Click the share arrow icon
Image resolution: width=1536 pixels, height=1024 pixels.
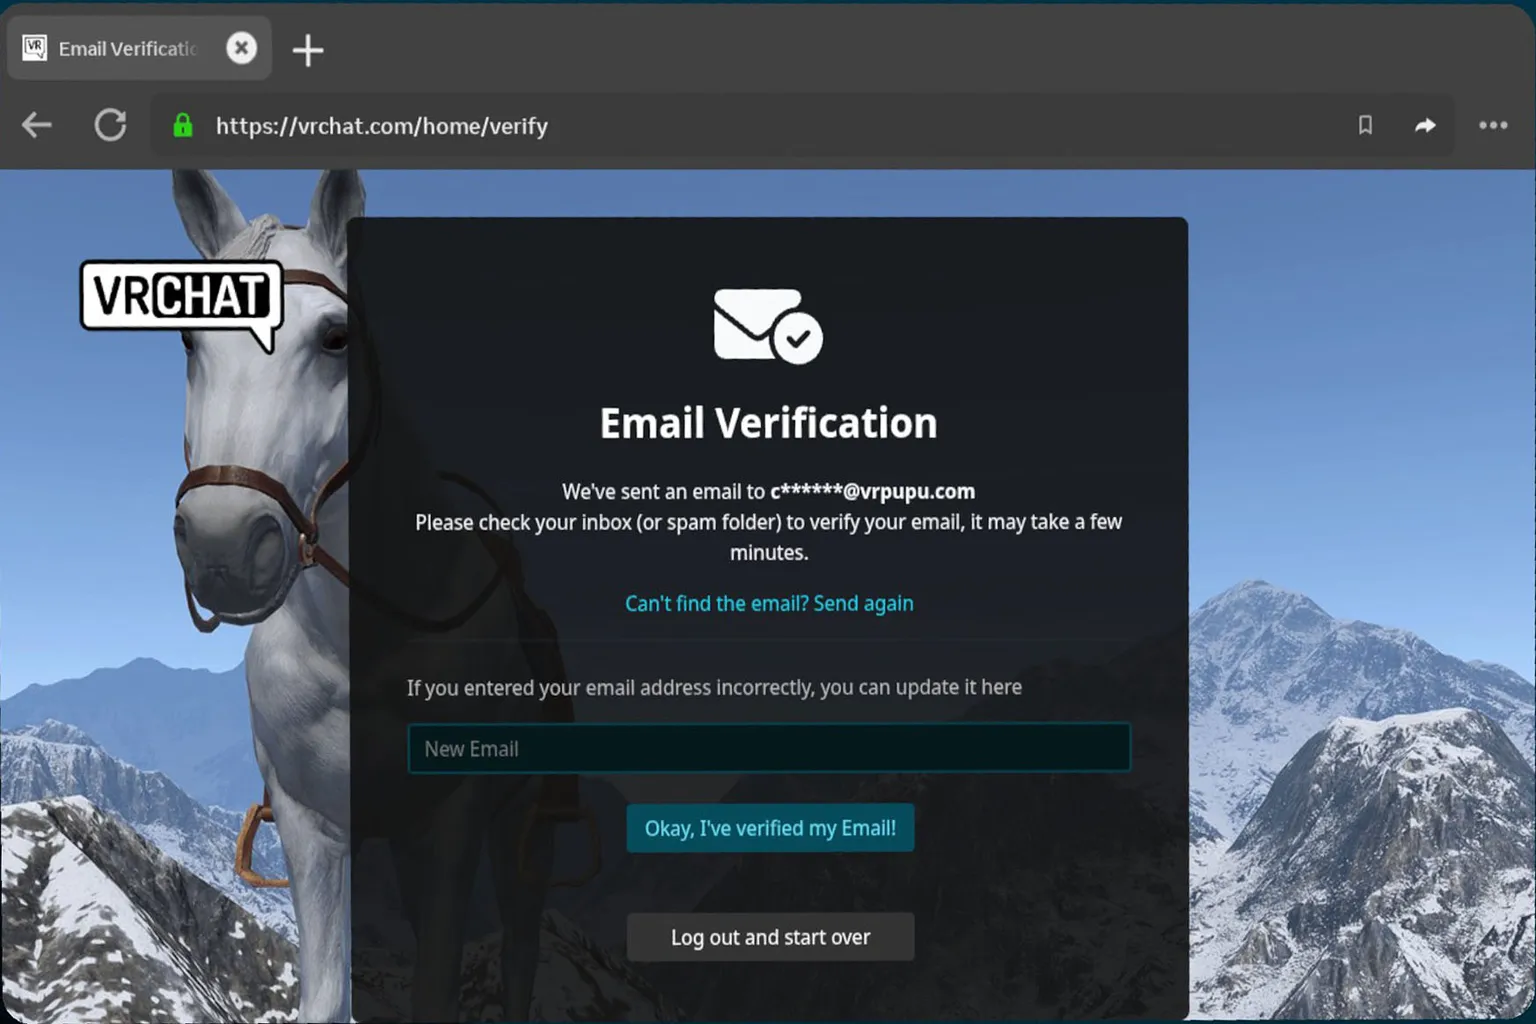pyautogui.click(x=1425, y=125)
